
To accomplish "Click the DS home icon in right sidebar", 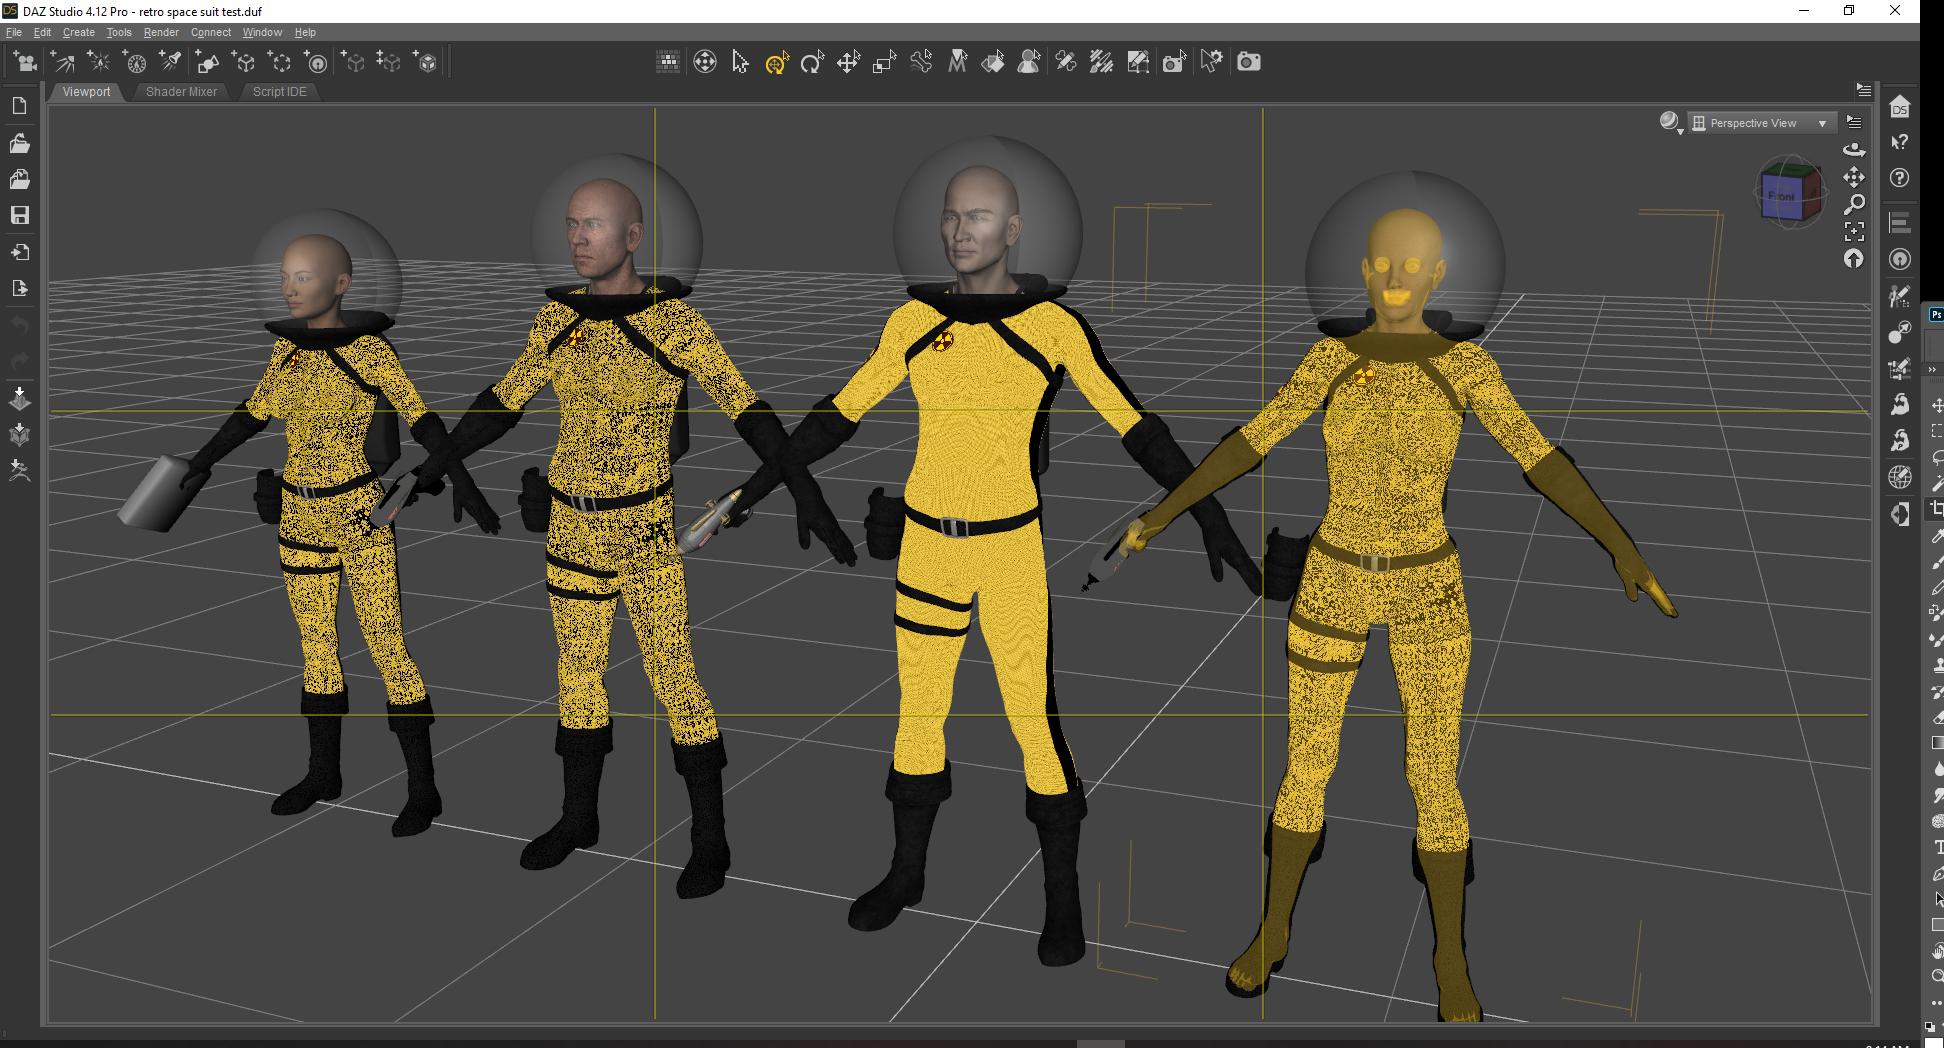I will 1900,107.
